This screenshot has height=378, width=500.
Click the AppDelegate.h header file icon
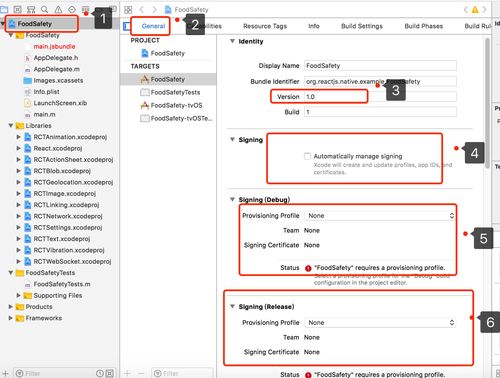pos(28,58)
